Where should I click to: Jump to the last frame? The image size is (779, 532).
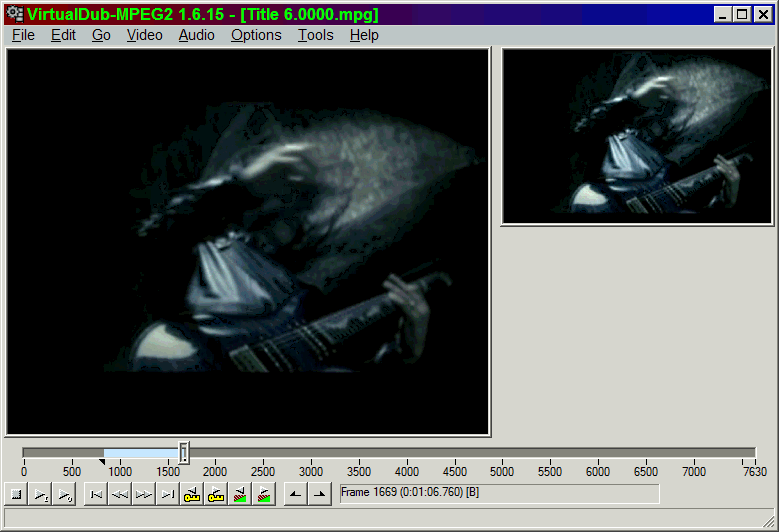tap(167, 494)
